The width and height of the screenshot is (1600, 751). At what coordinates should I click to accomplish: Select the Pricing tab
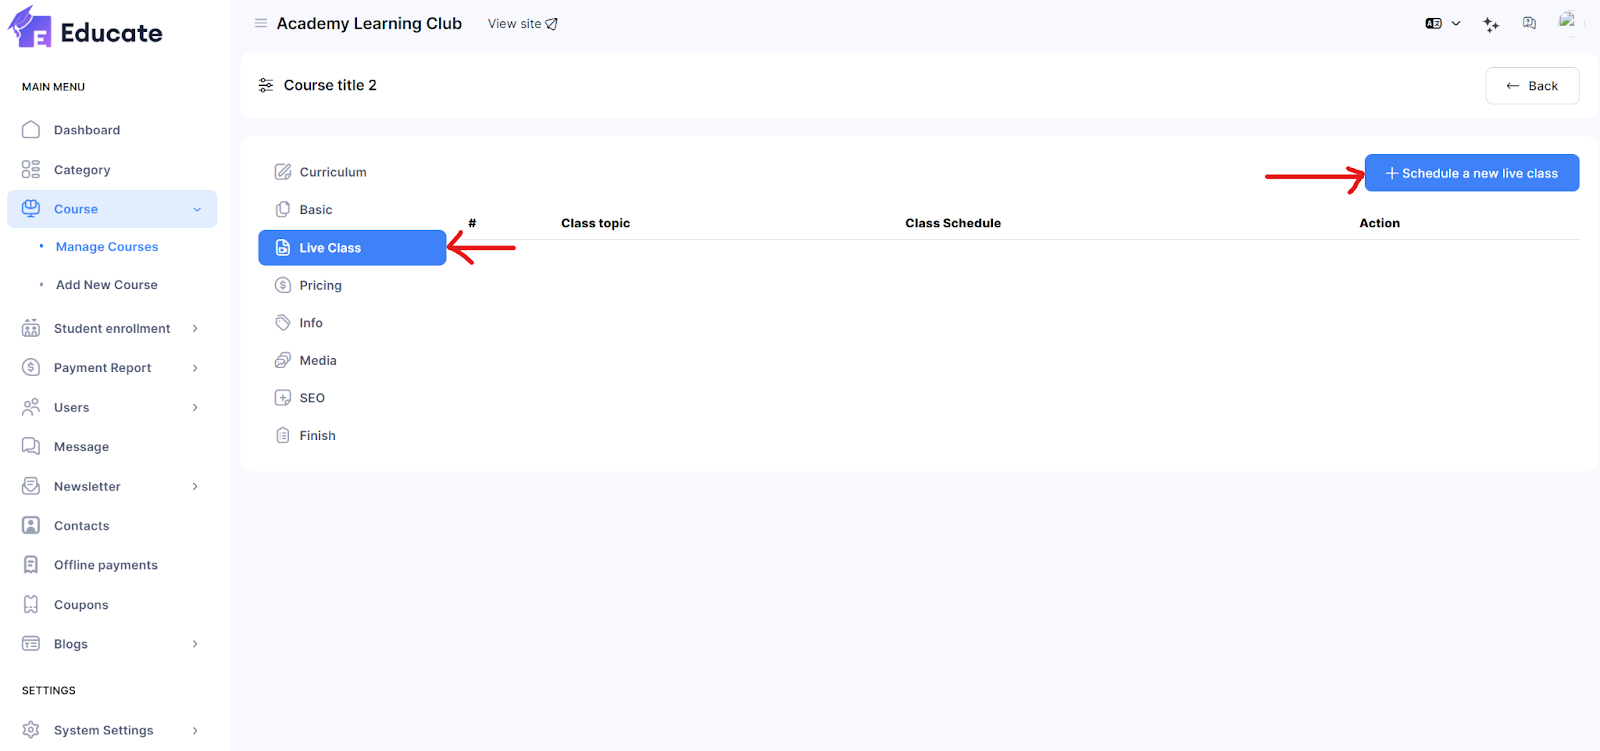point(320,285)
